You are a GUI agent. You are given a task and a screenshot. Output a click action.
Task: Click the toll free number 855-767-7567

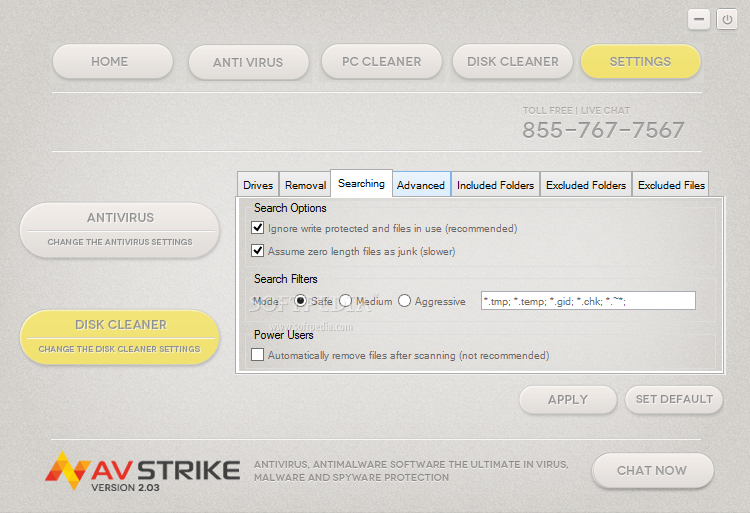click(x=603, y=130)
